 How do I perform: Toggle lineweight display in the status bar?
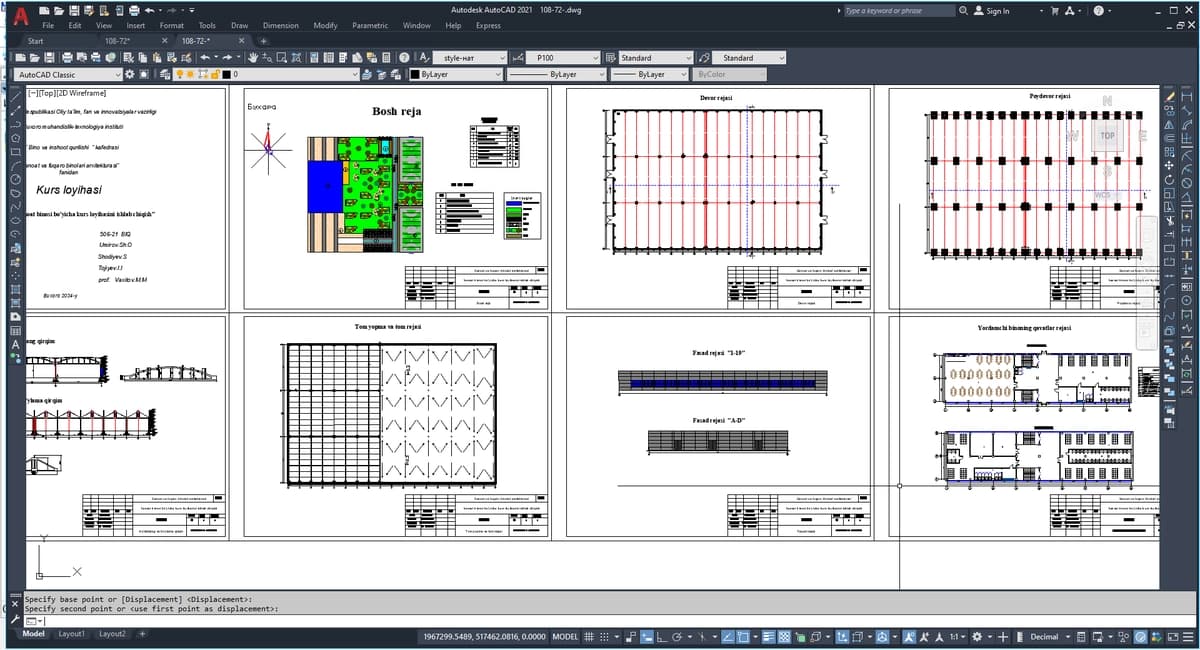tap(768, 636)
